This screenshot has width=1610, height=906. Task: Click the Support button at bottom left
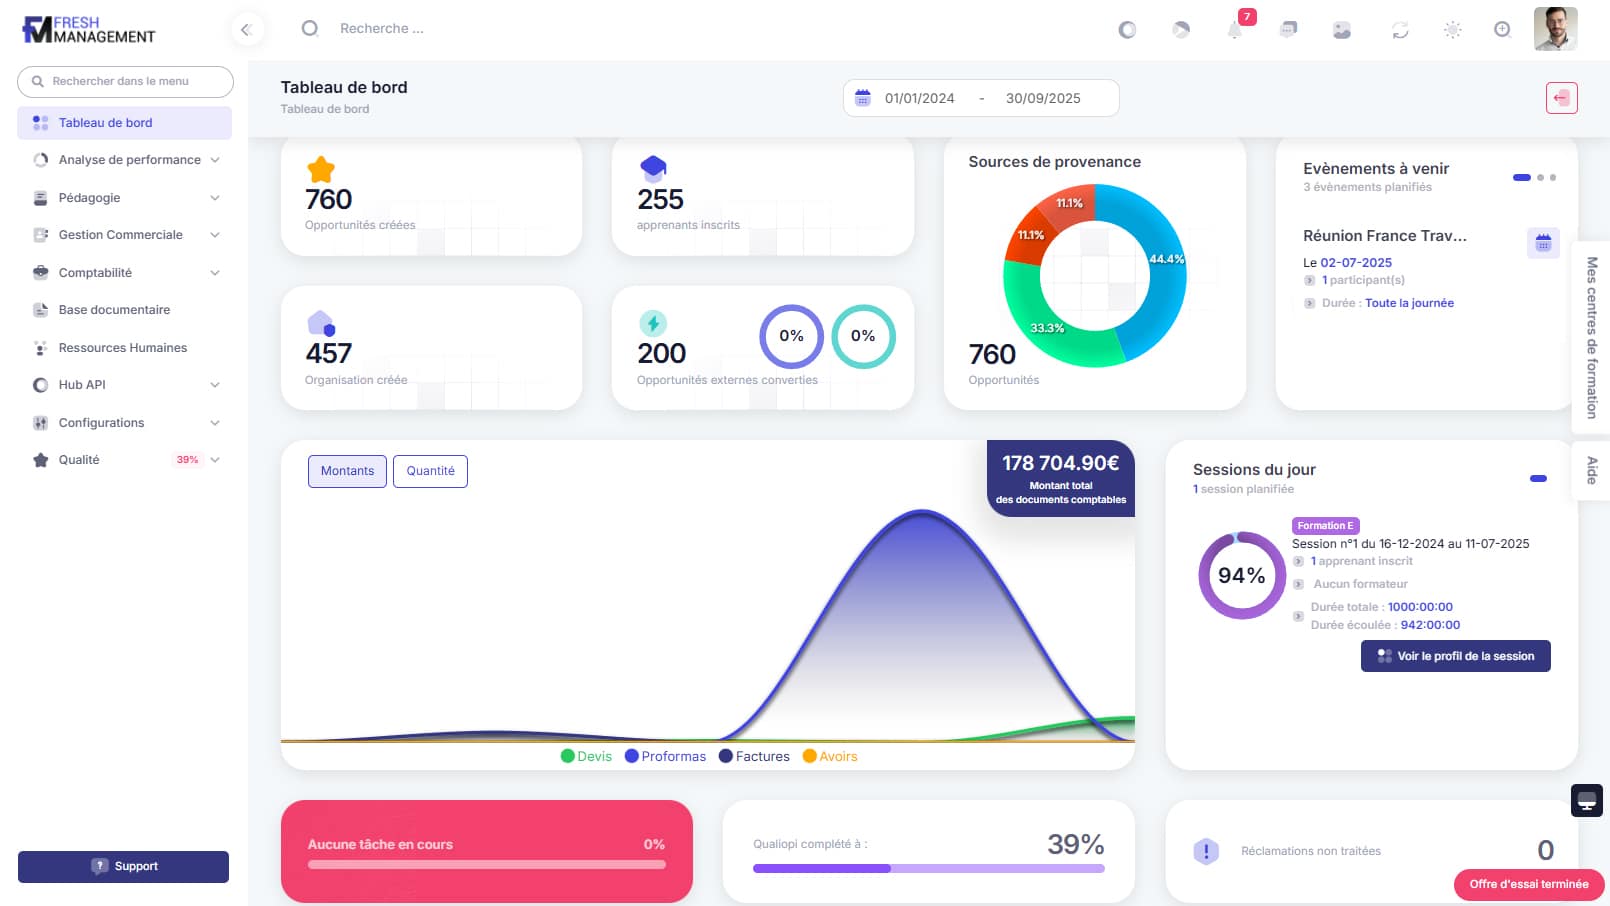click(x=123, y=866)
